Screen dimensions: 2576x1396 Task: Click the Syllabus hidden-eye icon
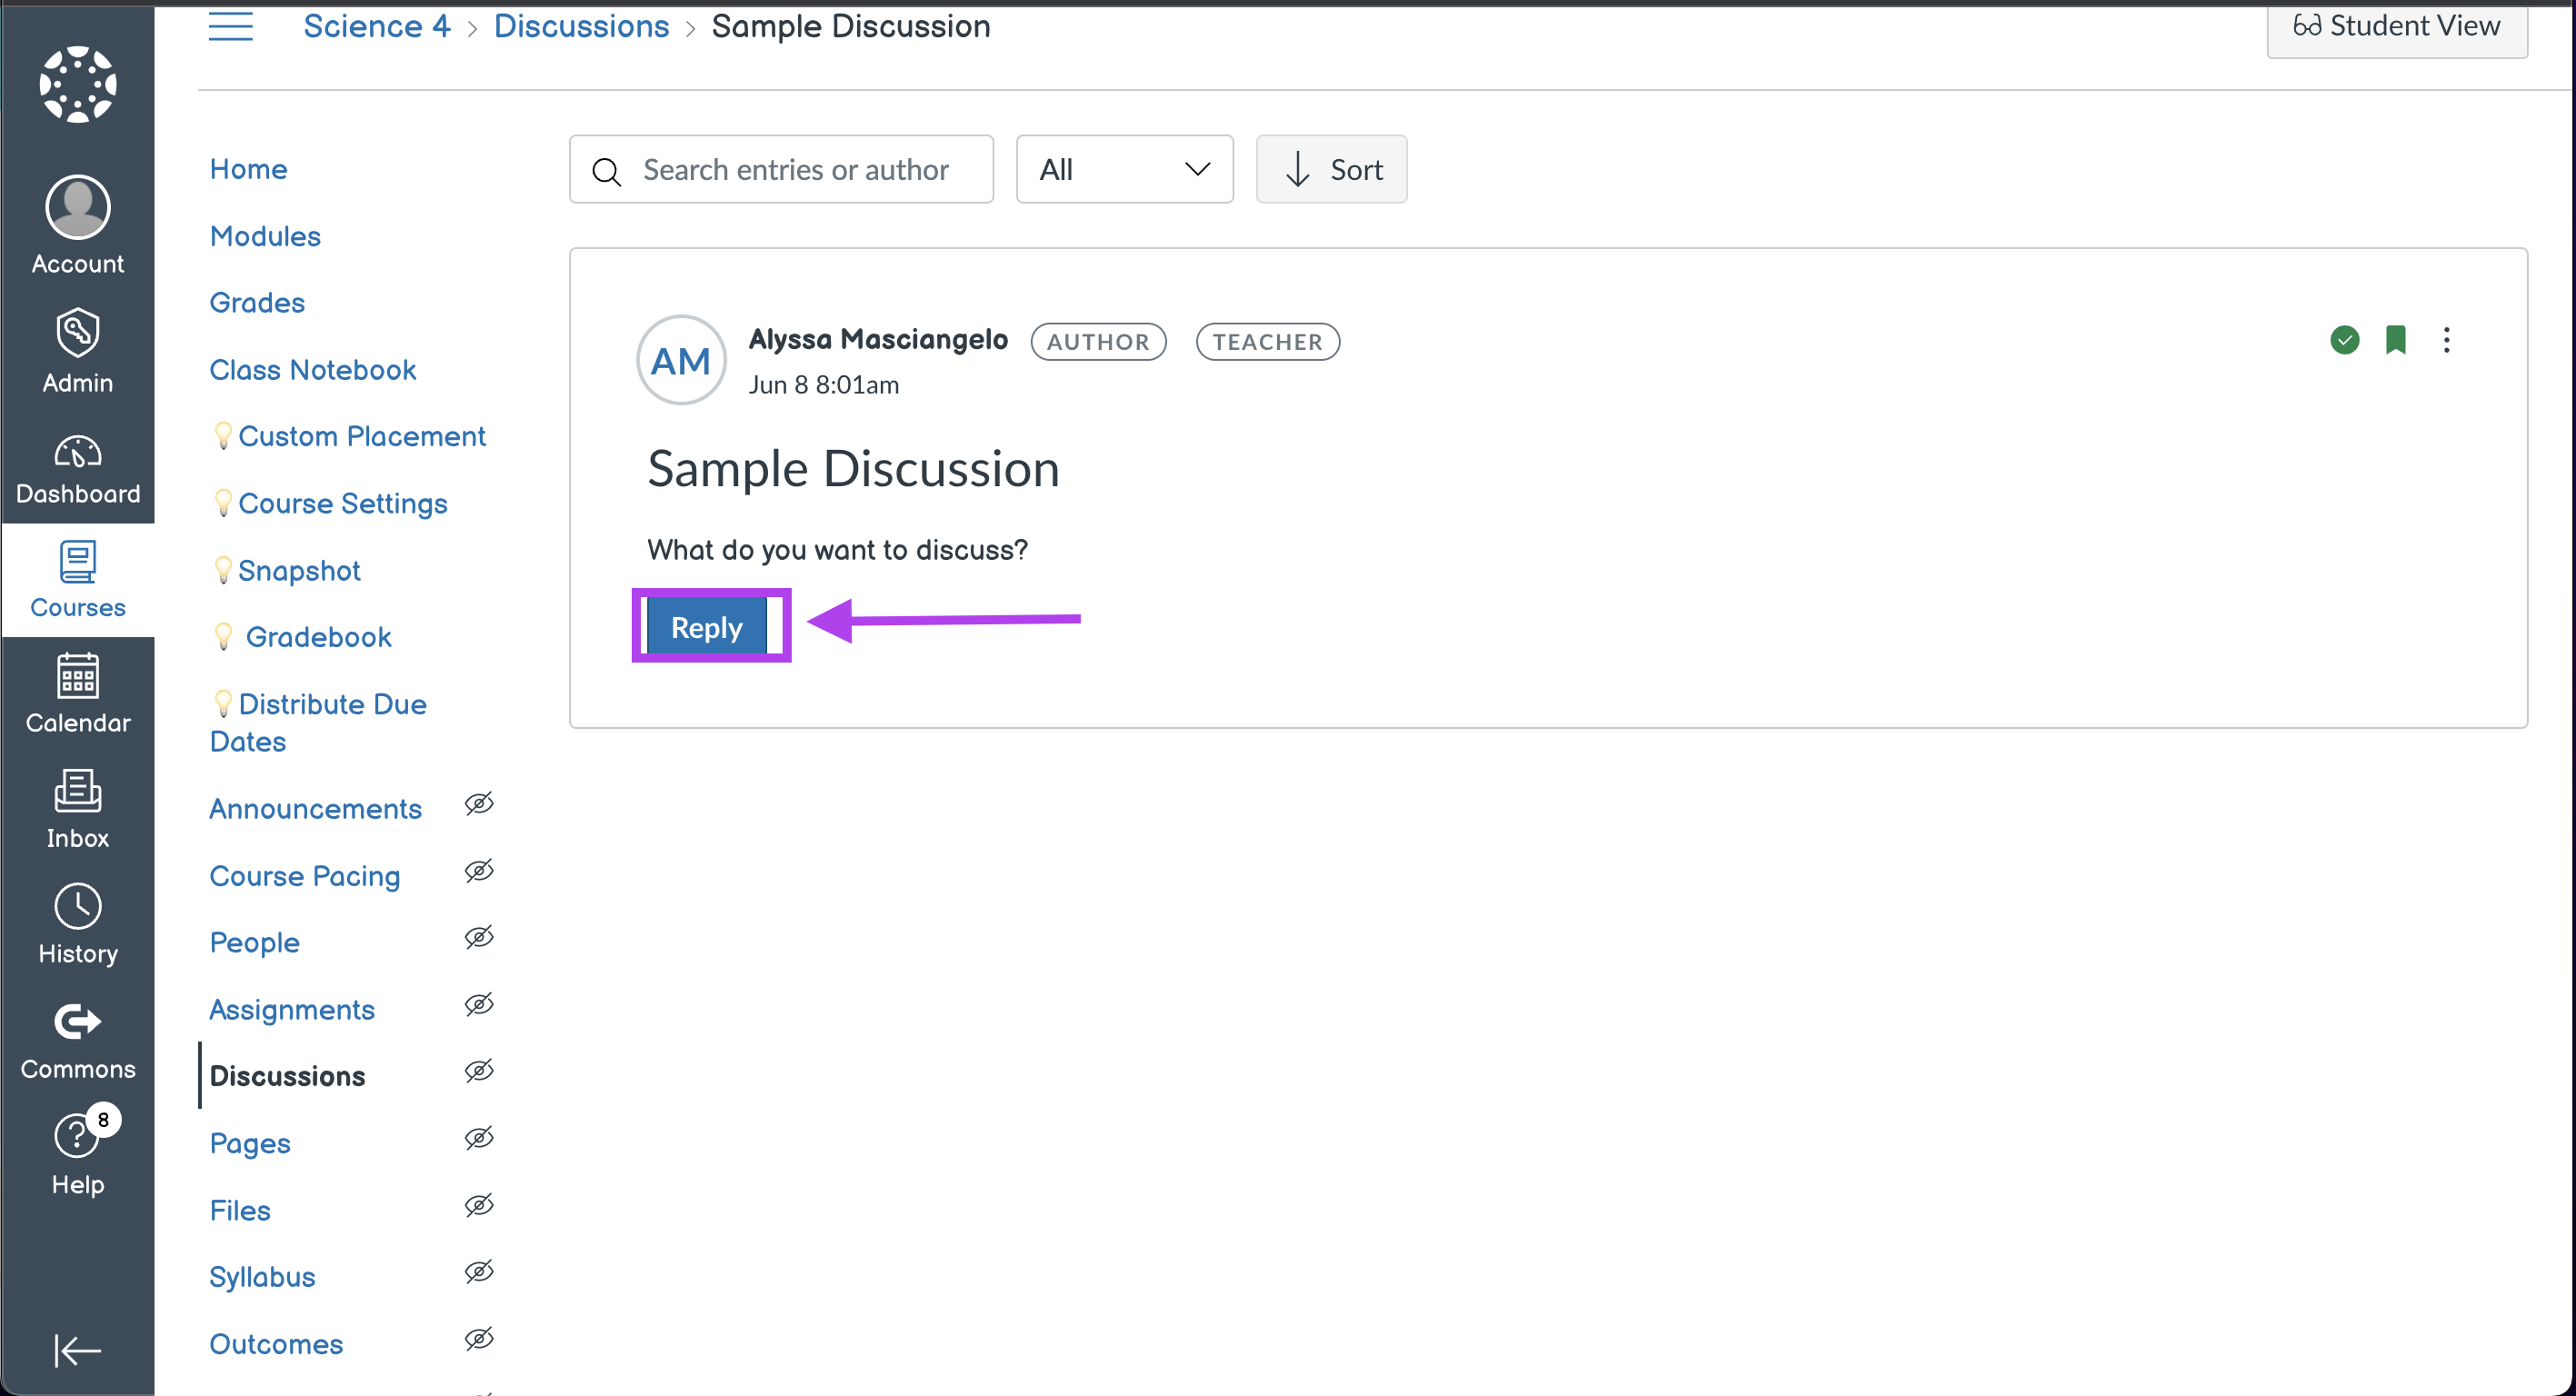479,1272
